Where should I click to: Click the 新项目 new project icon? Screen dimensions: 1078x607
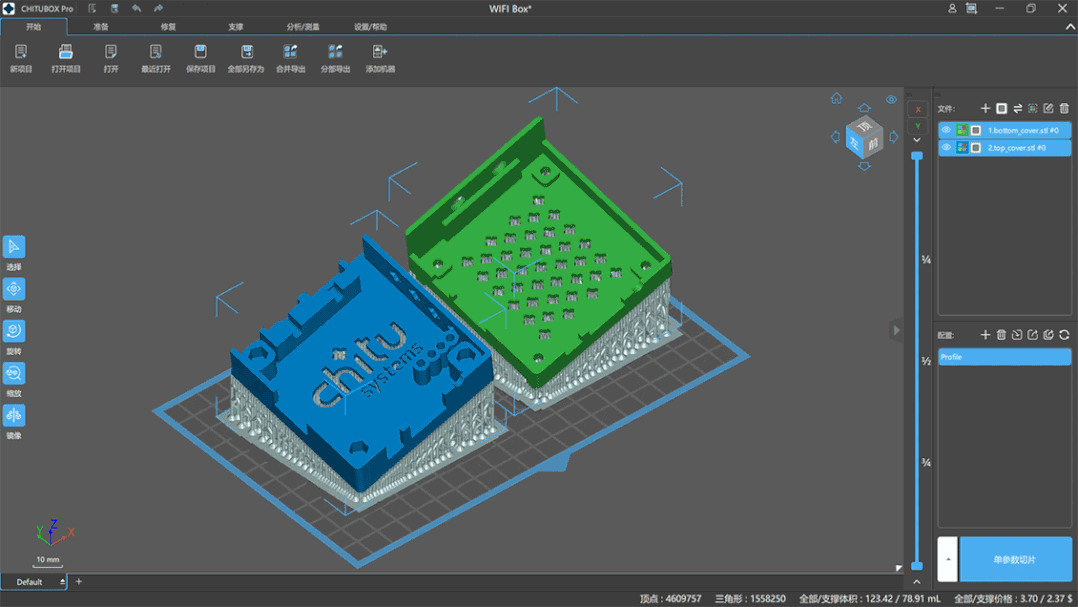(x=21, y=52)
